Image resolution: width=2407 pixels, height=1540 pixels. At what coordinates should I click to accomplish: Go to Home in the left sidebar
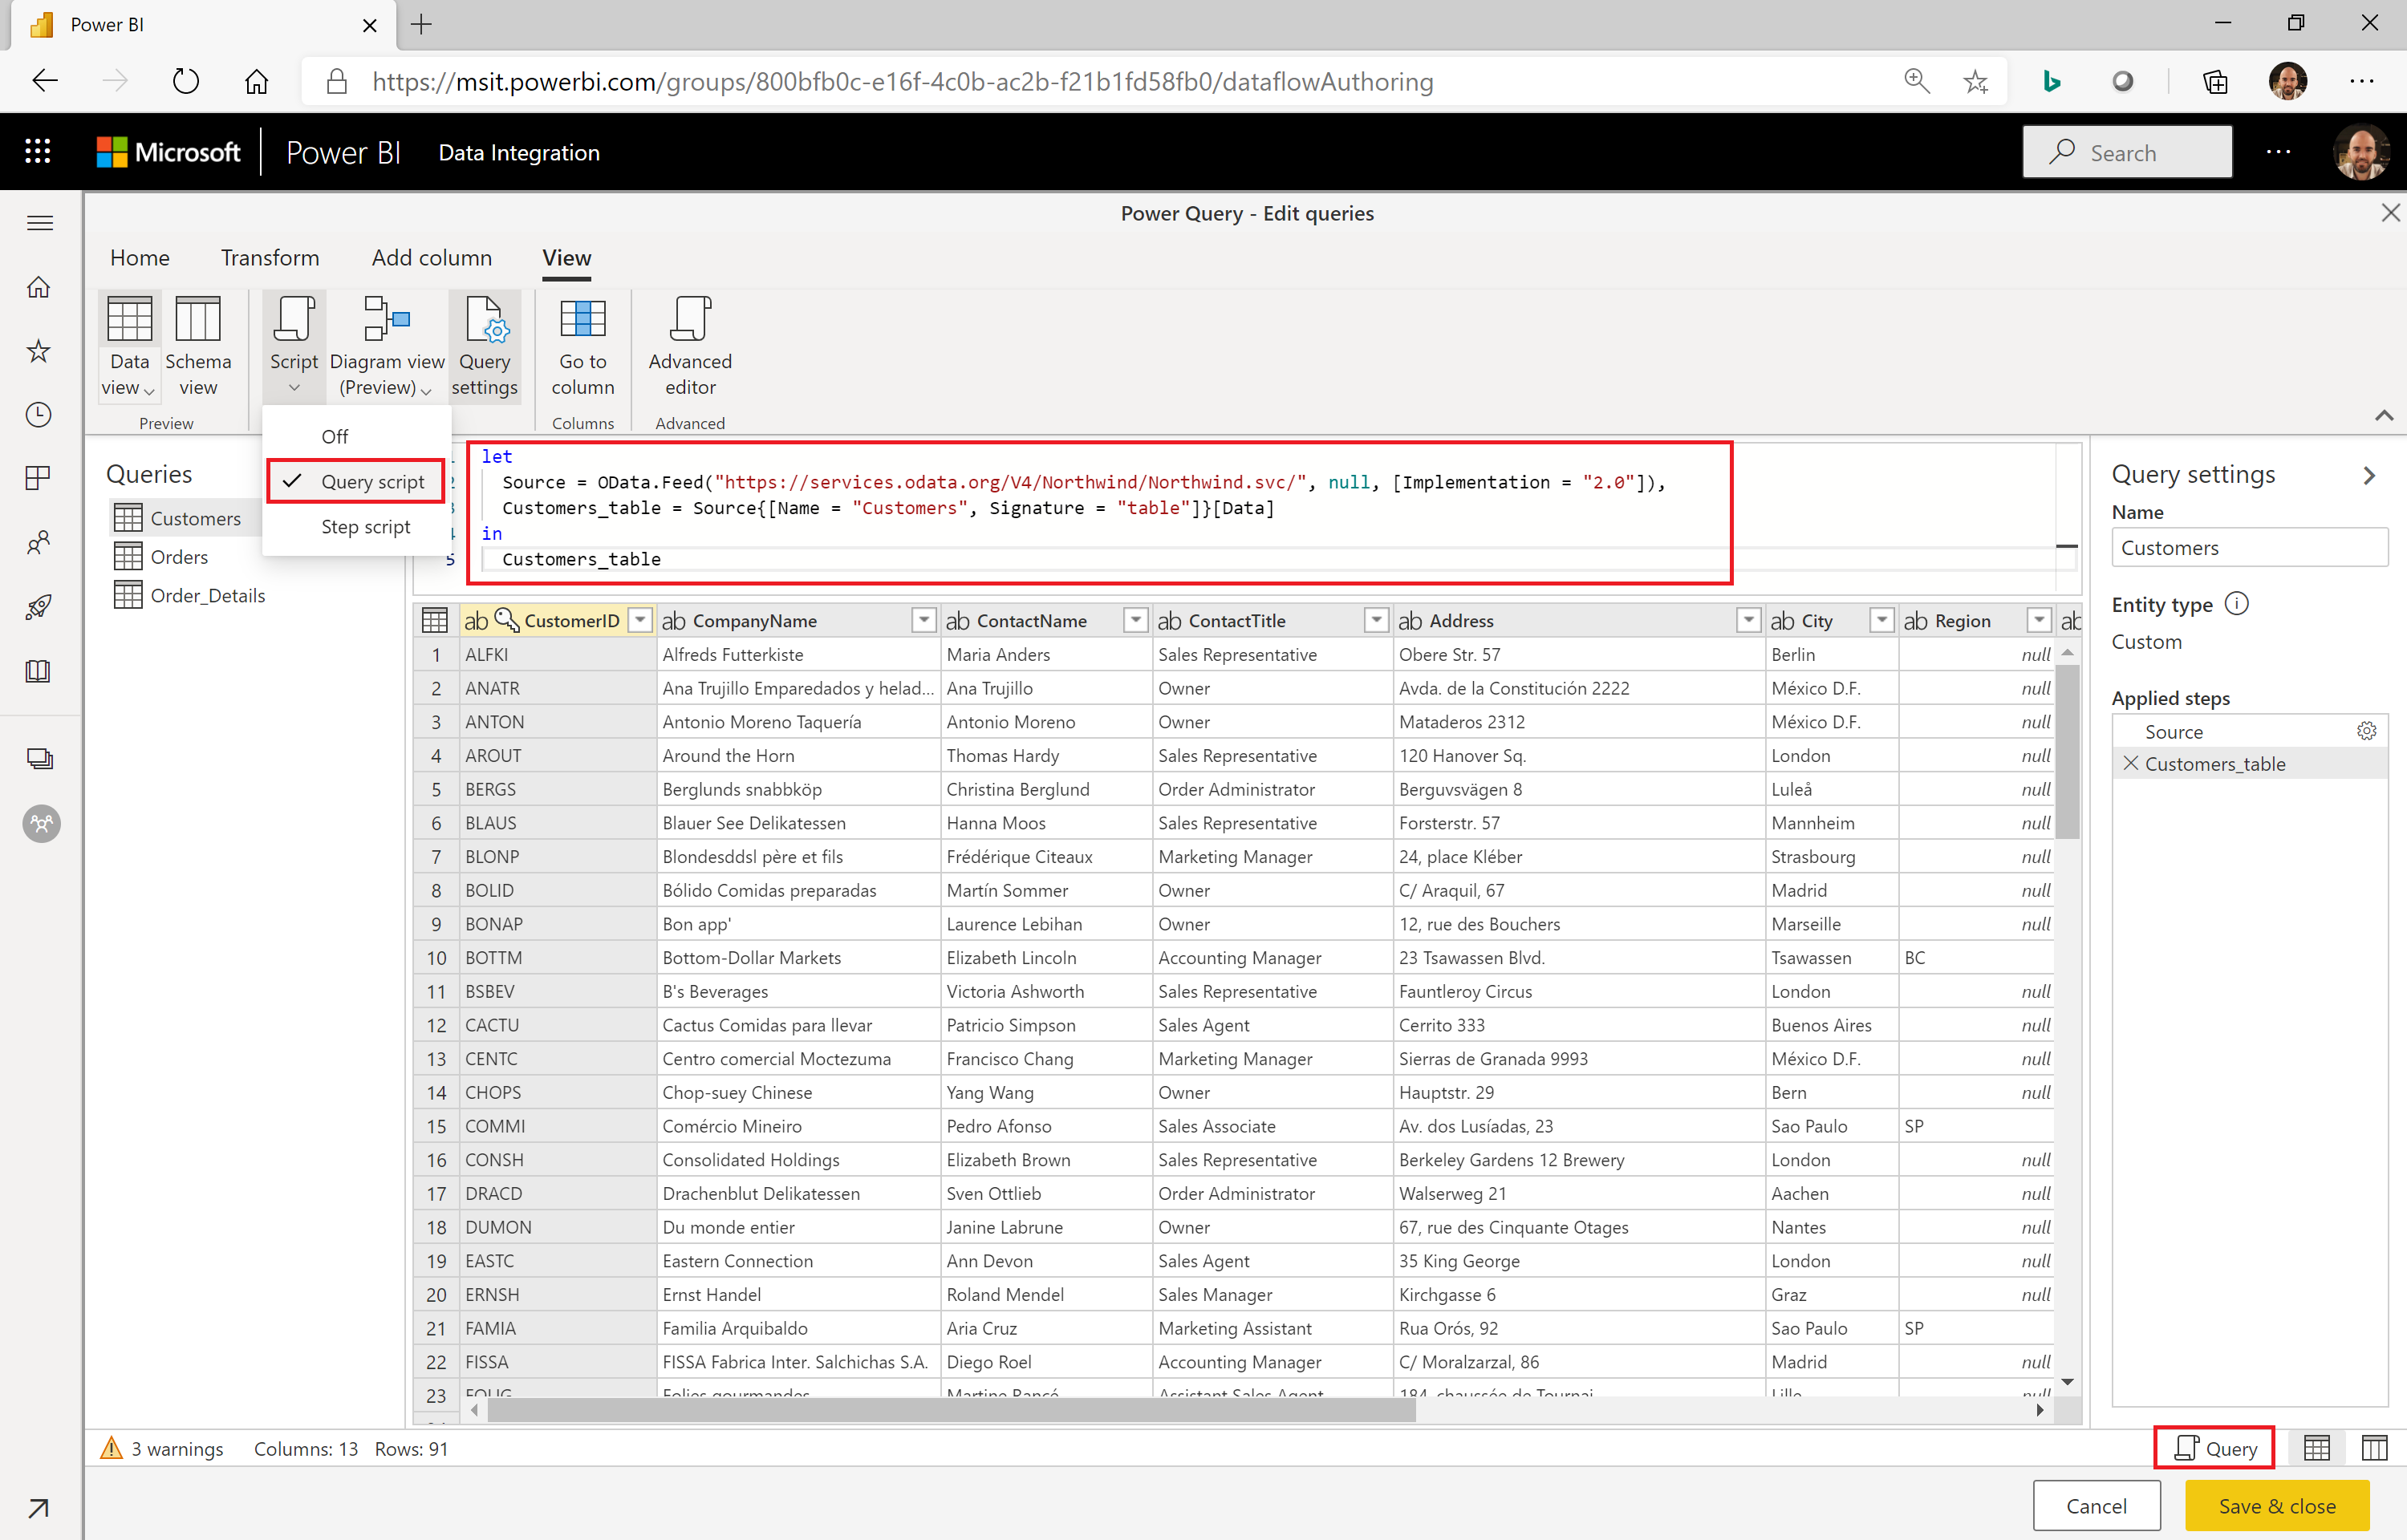[x=39, y=287]
